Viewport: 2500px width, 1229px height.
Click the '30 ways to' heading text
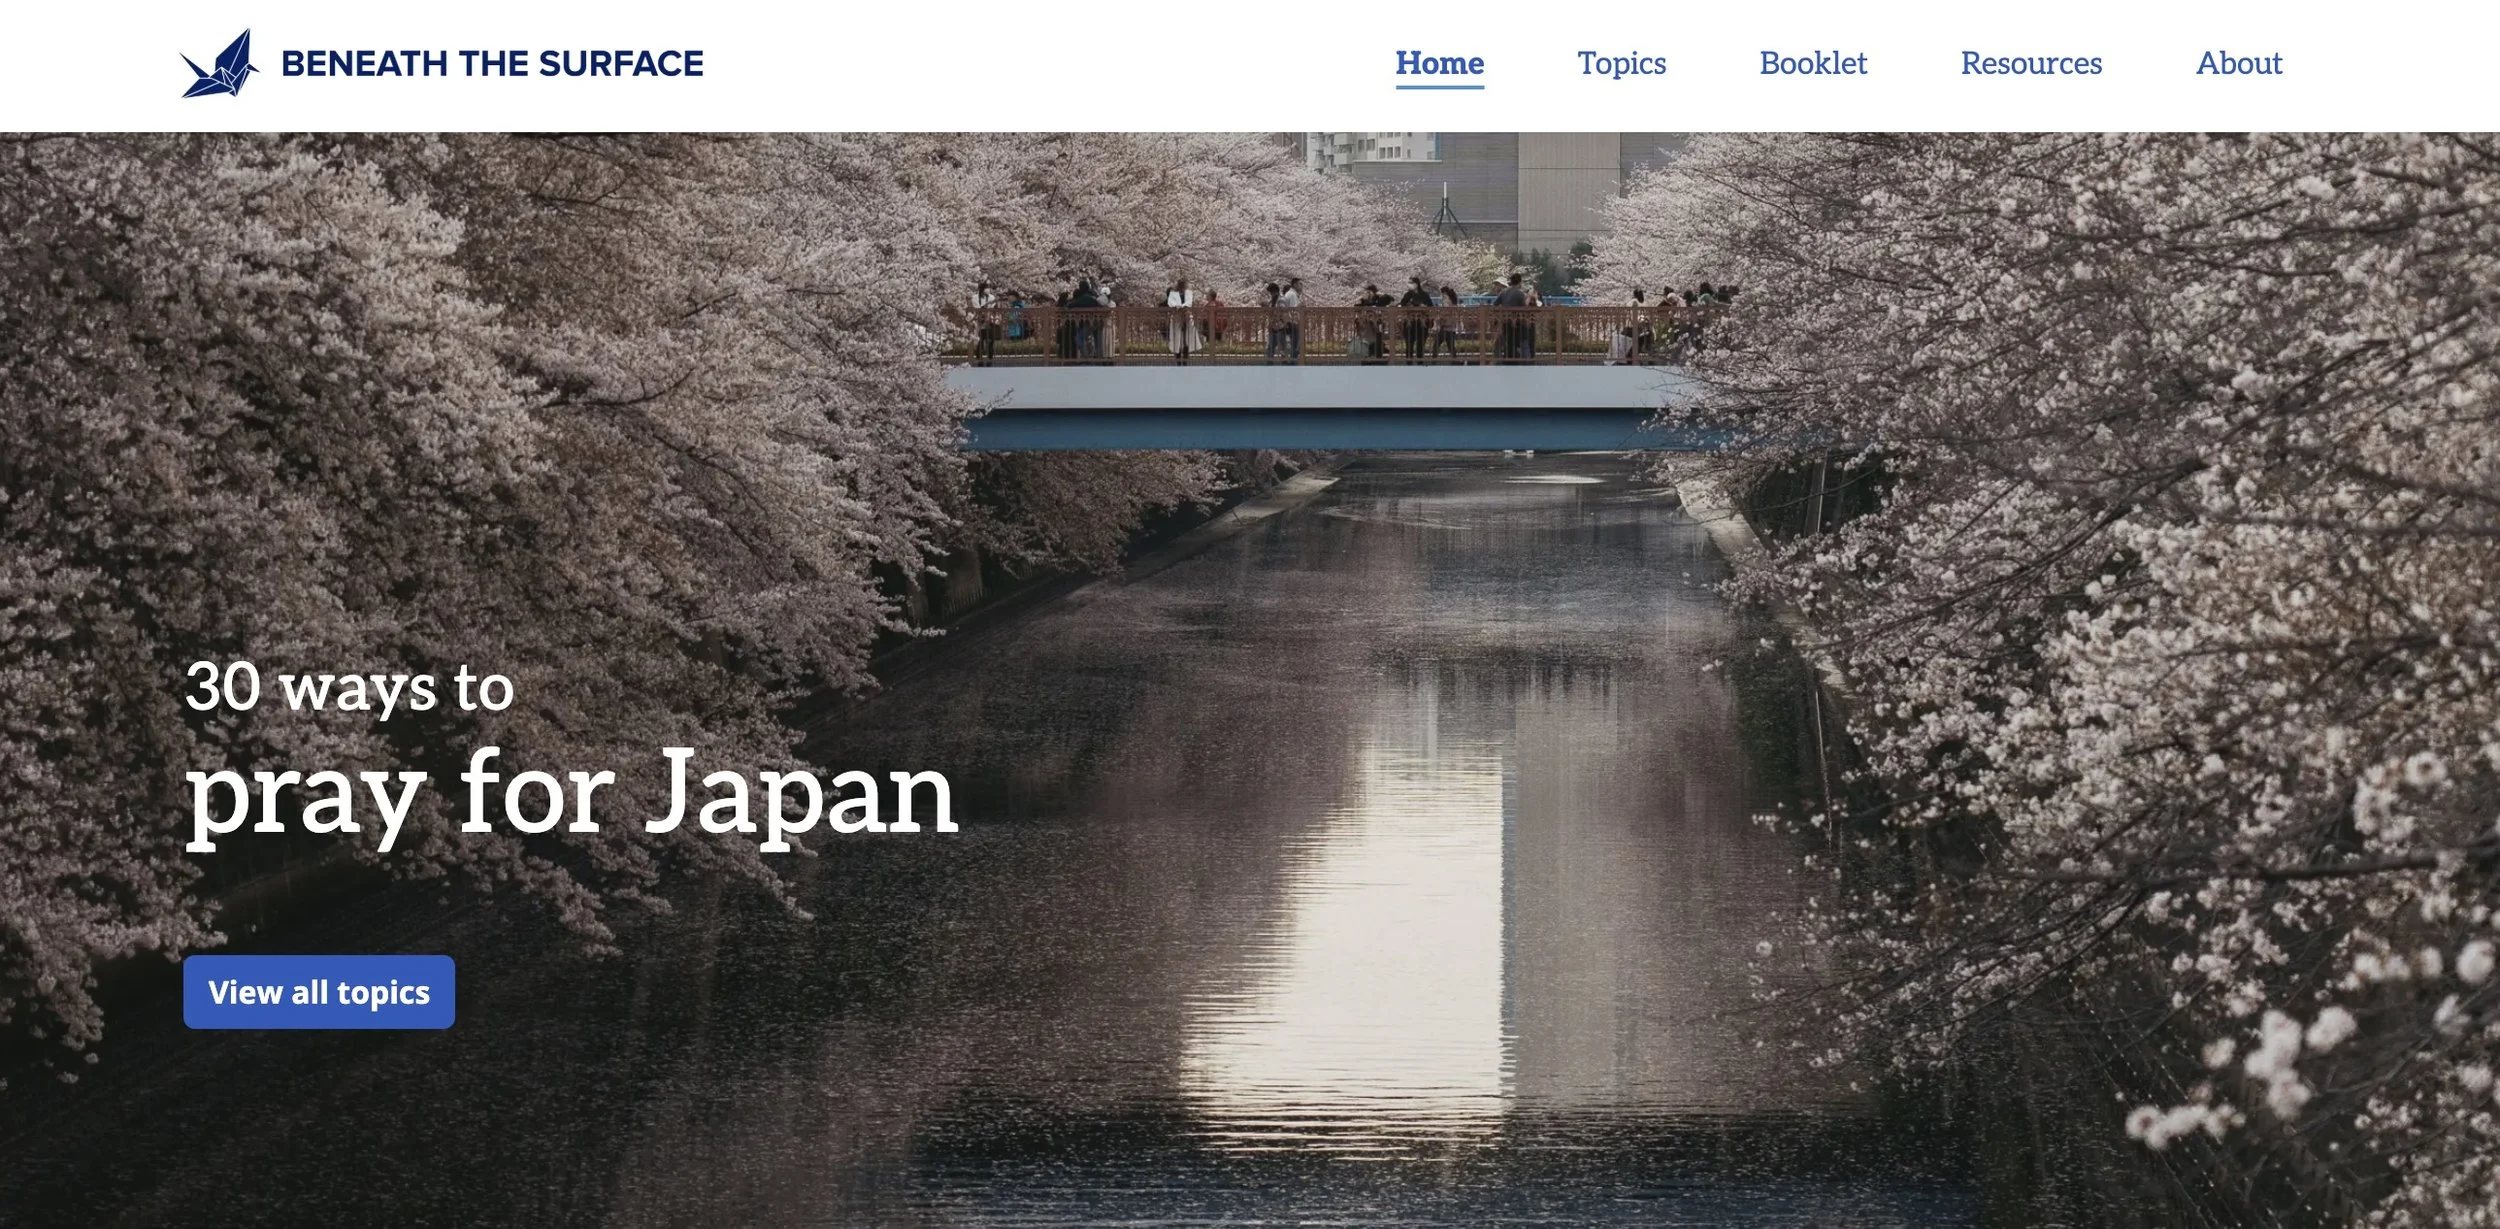[349, 688]
